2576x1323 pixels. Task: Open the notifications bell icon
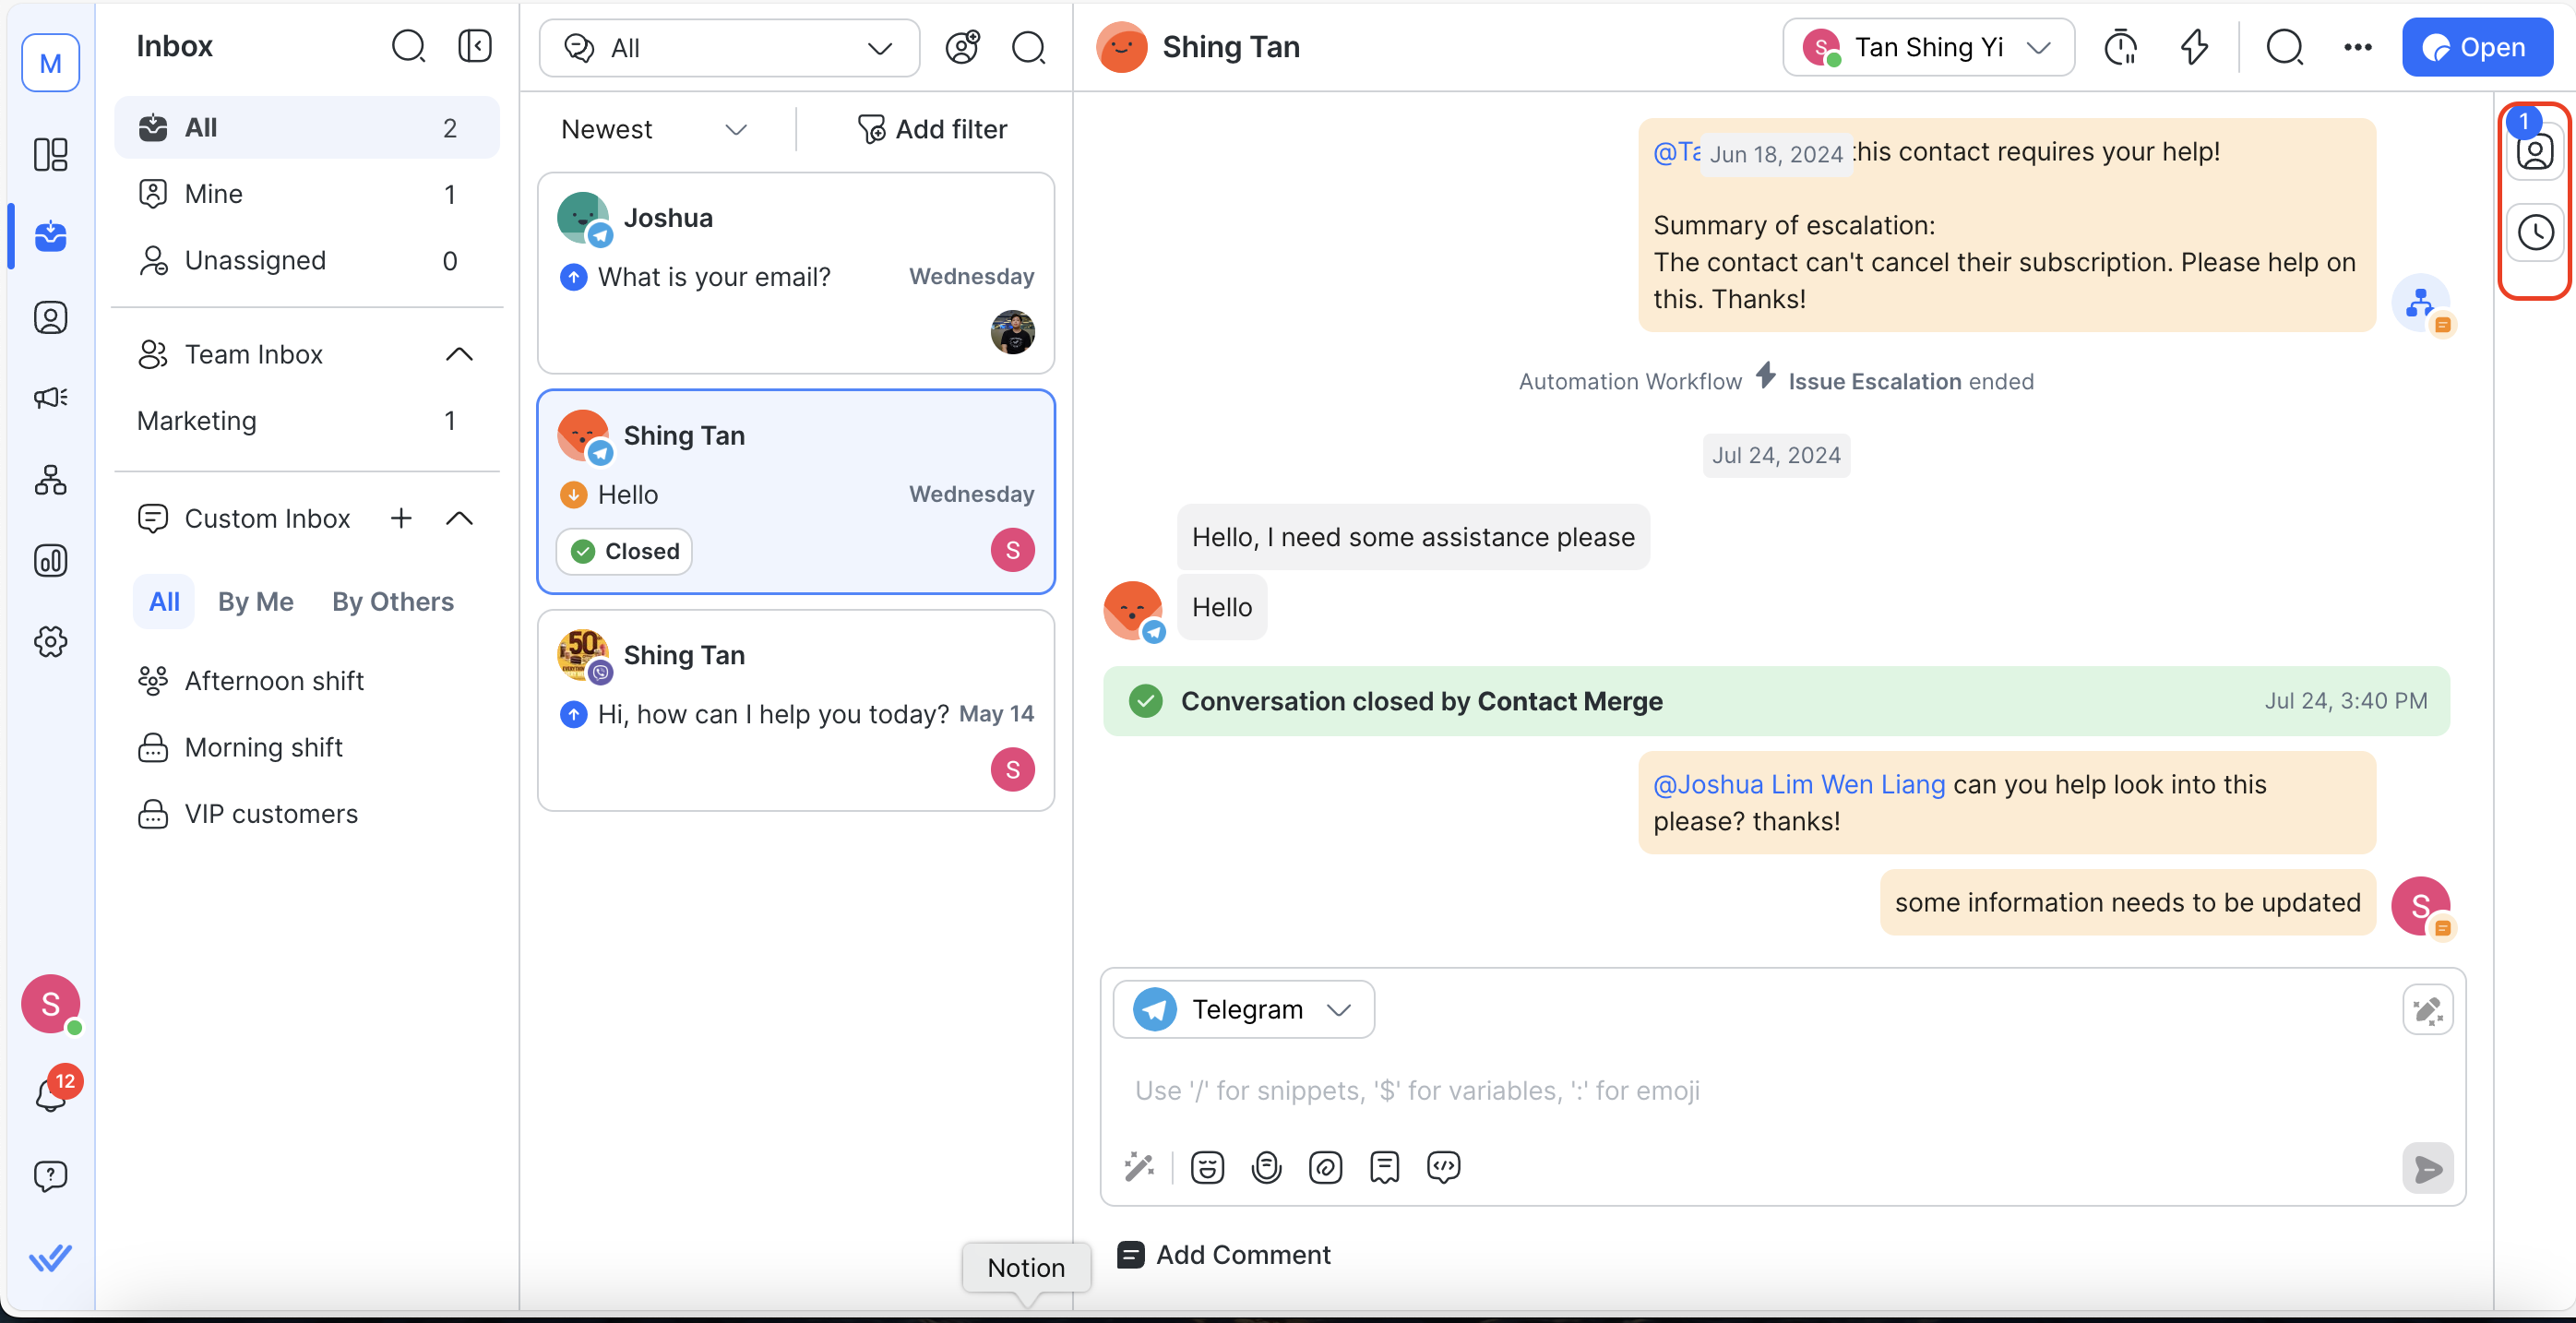point(50,1095)
